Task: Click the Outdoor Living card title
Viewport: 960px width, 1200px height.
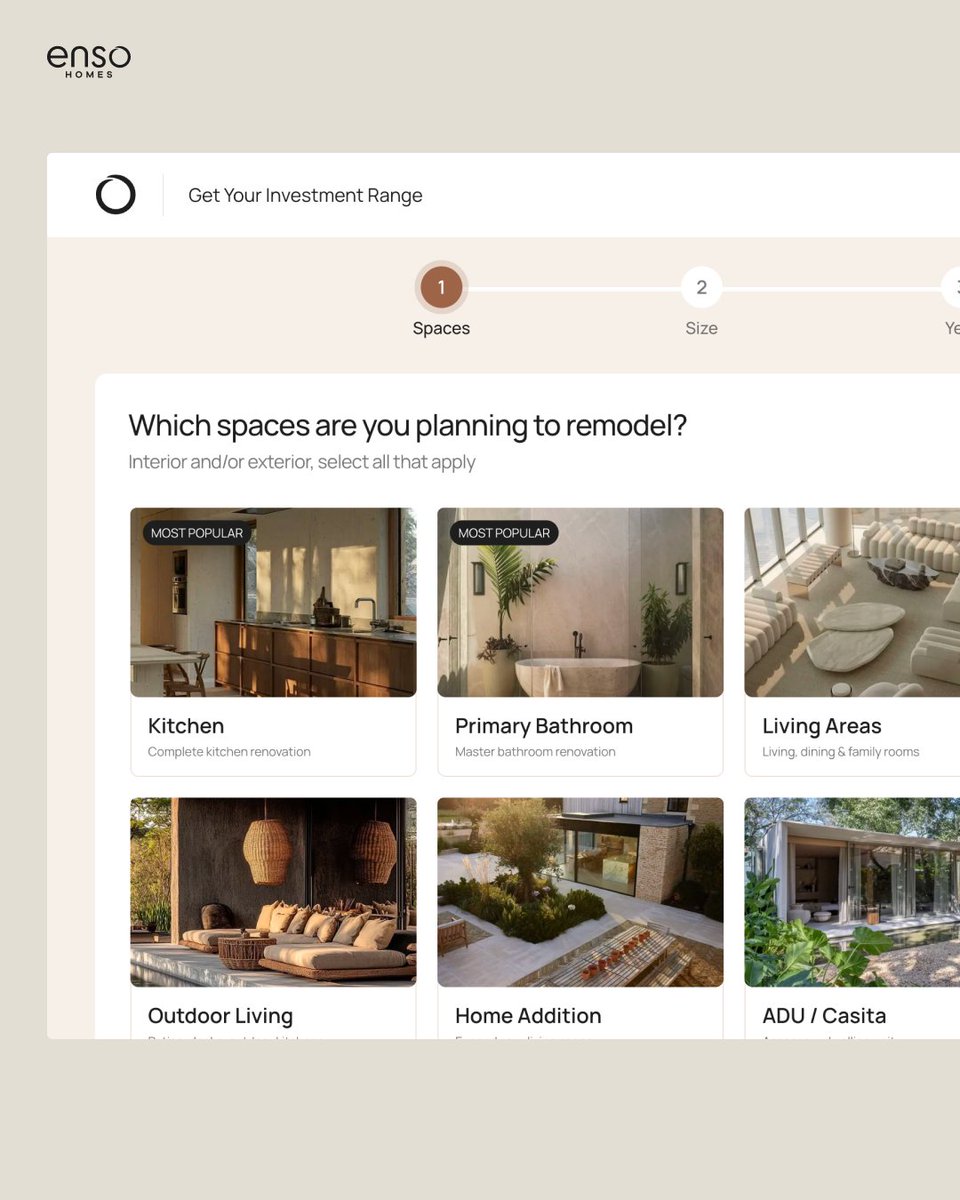Action: tap(220, 1016)
